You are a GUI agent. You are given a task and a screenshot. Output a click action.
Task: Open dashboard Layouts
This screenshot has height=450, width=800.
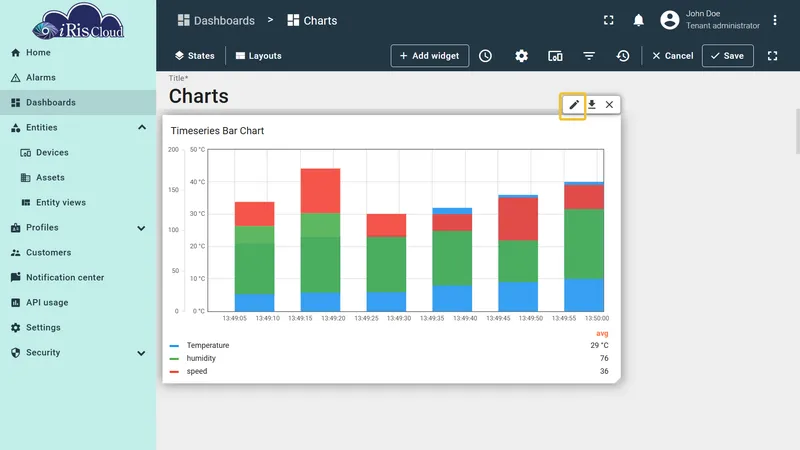pos(259,56)
